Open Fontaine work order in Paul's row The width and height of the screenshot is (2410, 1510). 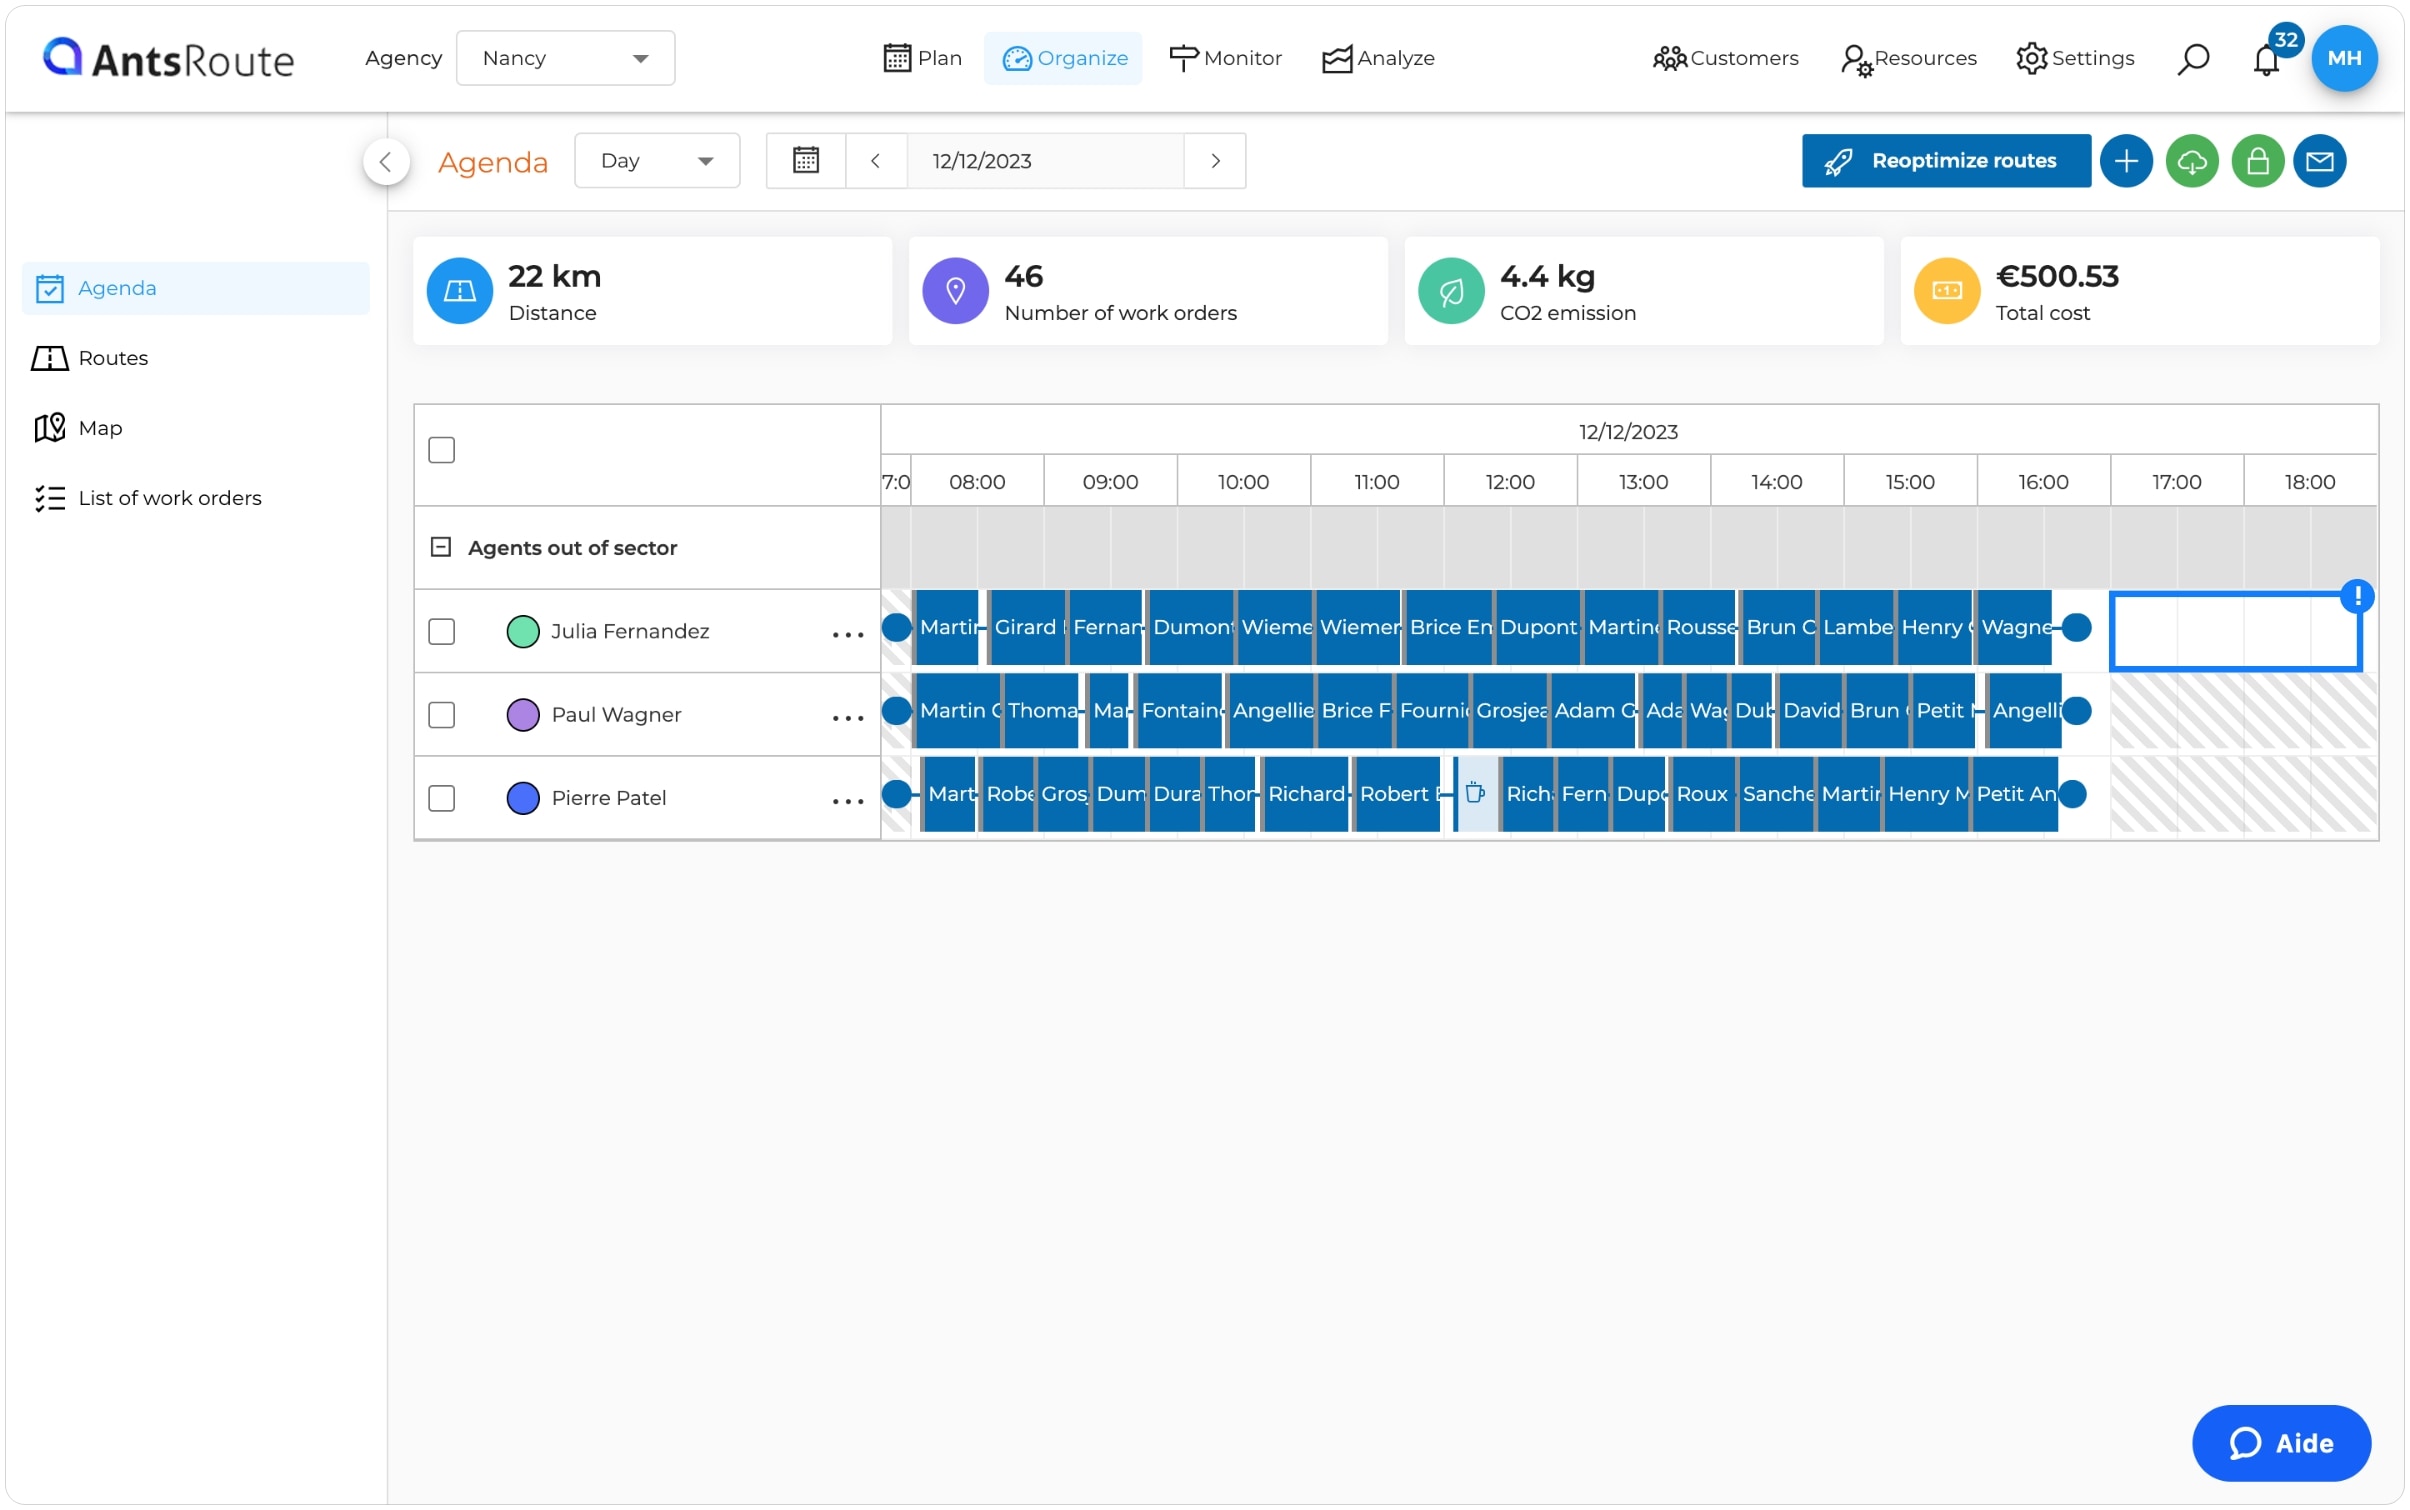[x=1178, y=710]
